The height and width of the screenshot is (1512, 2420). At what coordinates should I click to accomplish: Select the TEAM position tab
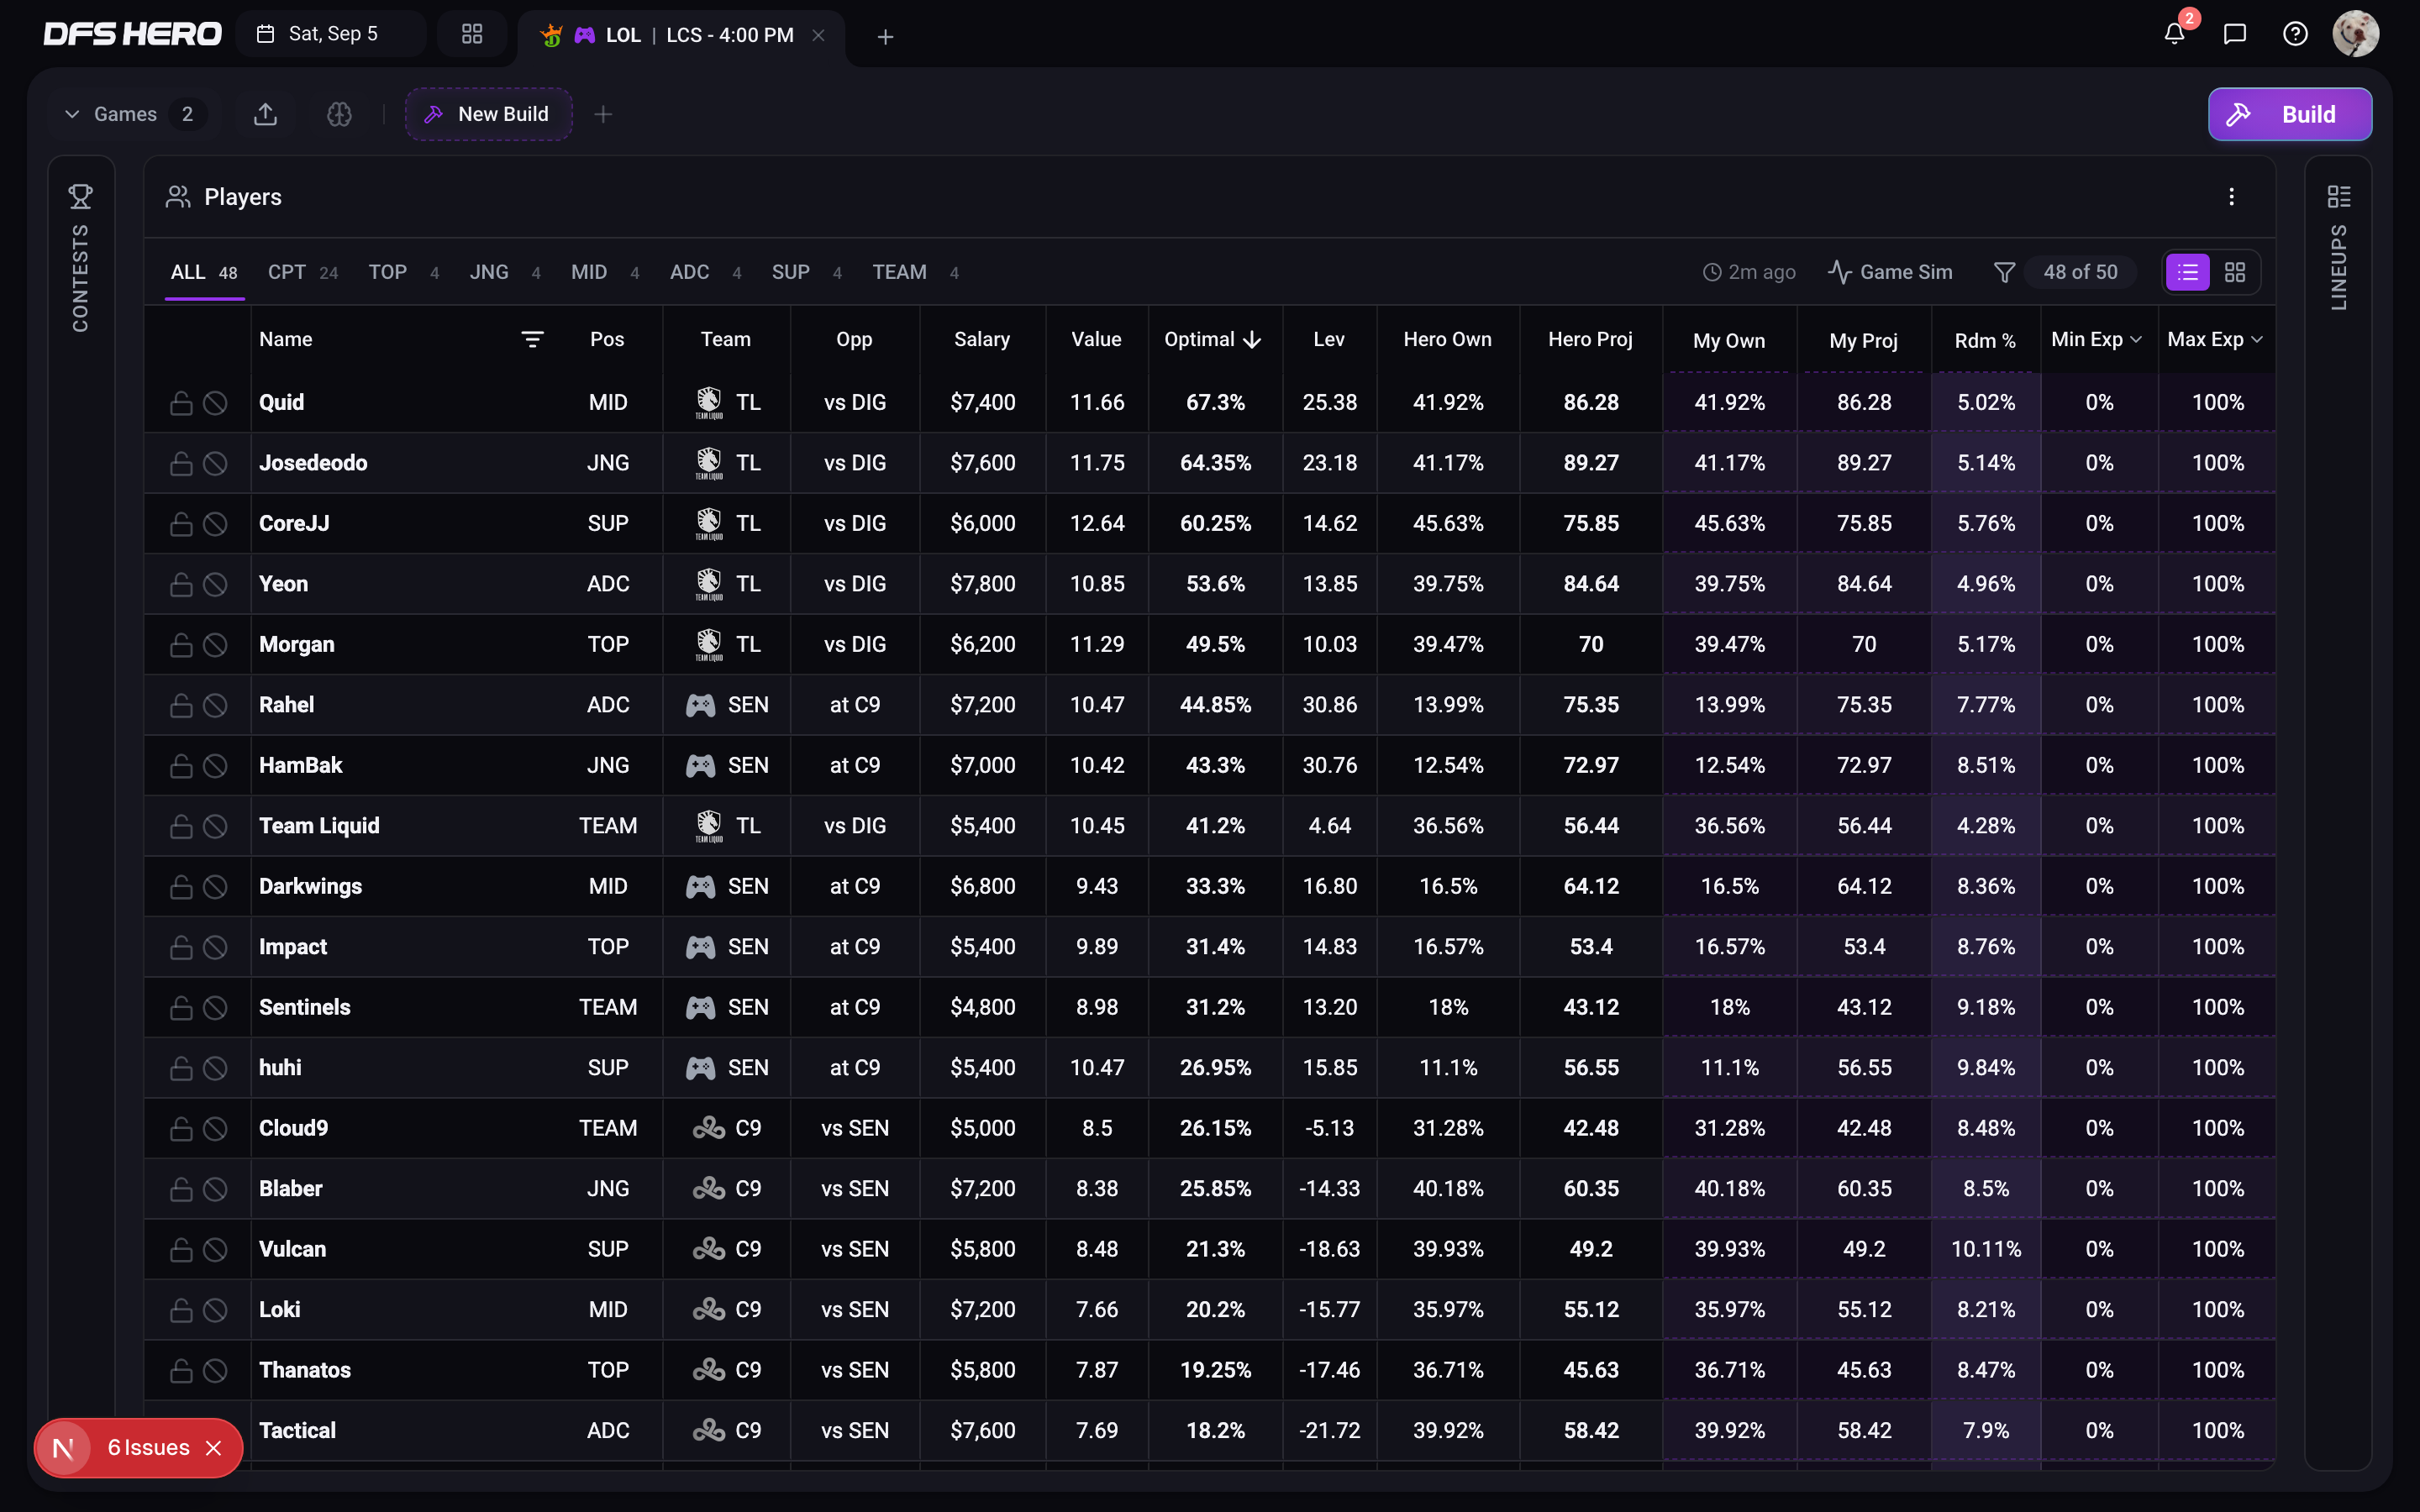tap(916, 272)
